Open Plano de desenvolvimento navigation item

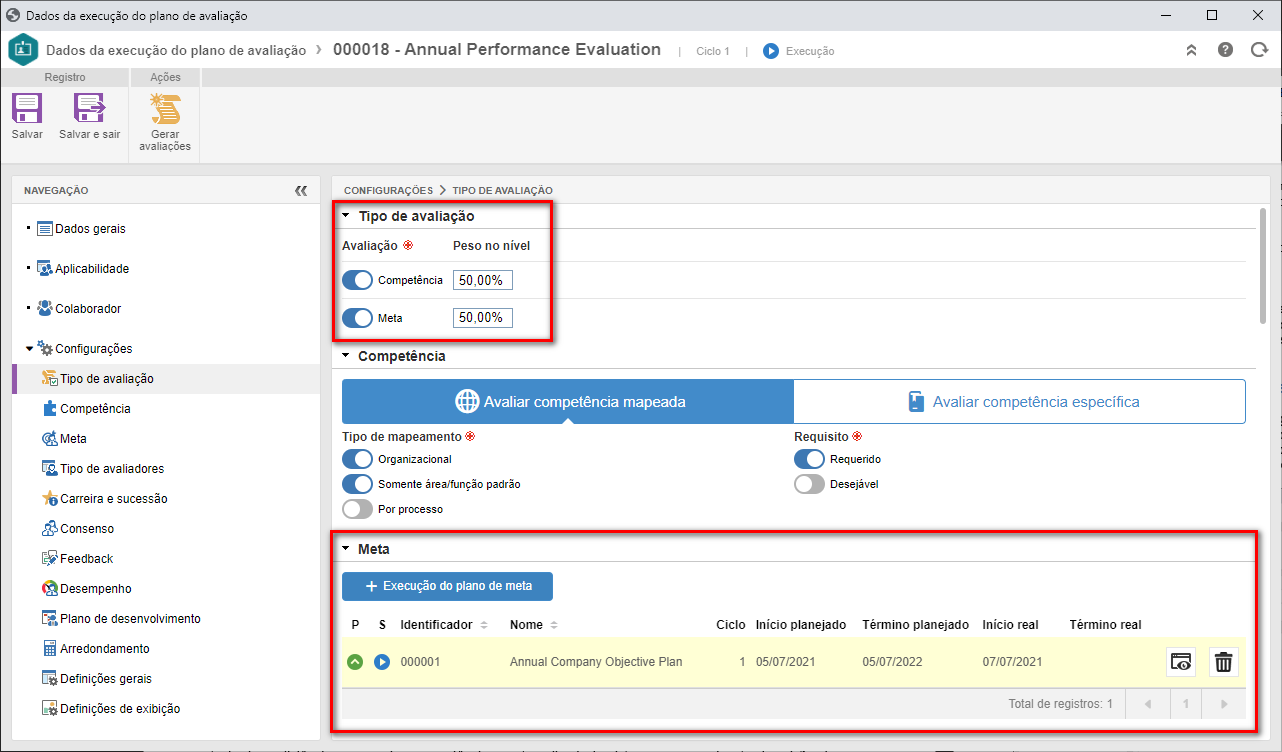(x=130, y=619)
